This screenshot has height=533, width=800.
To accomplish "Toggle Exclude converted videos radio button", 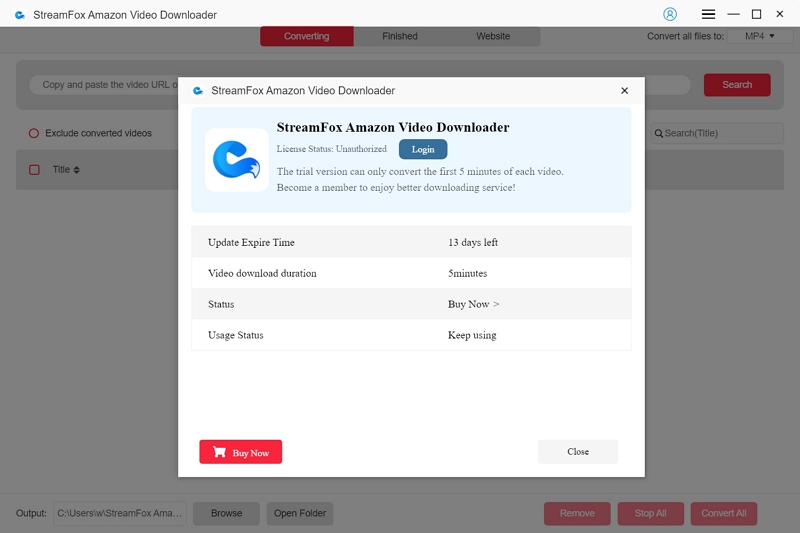I will click(34, 133).
